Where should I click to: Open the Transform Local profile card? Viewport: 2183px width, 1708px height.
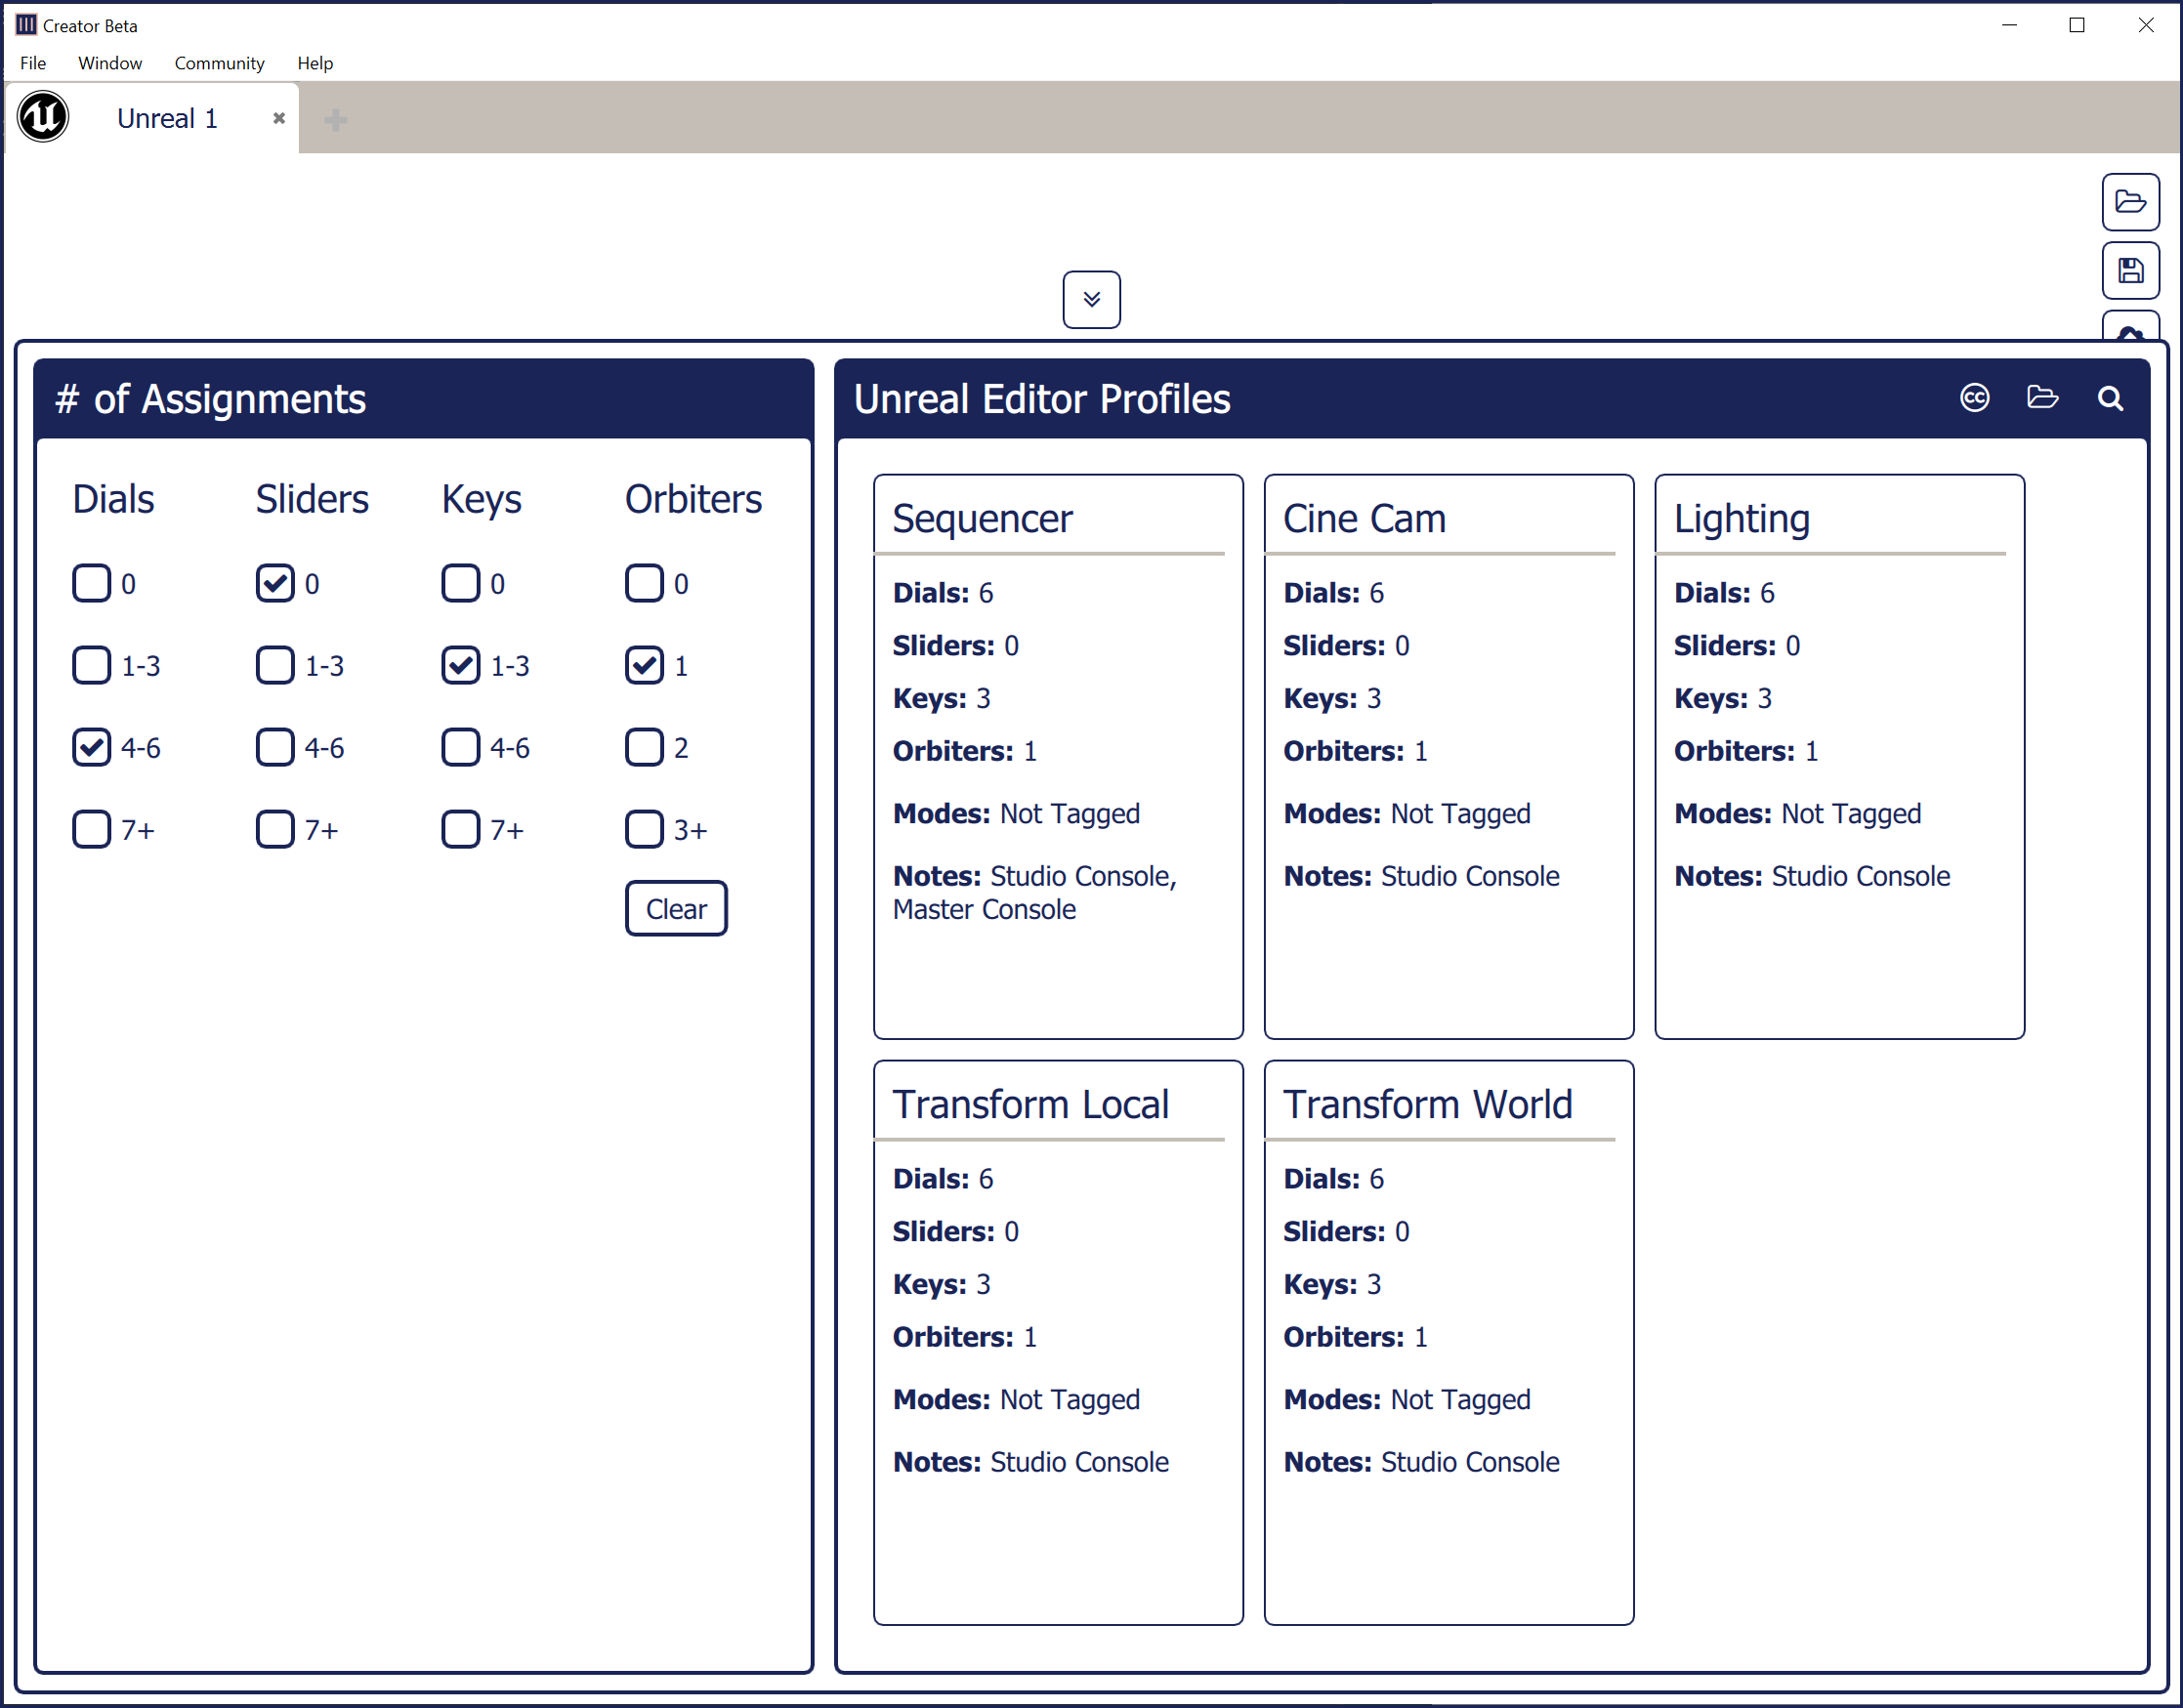click(1058, 1342)
